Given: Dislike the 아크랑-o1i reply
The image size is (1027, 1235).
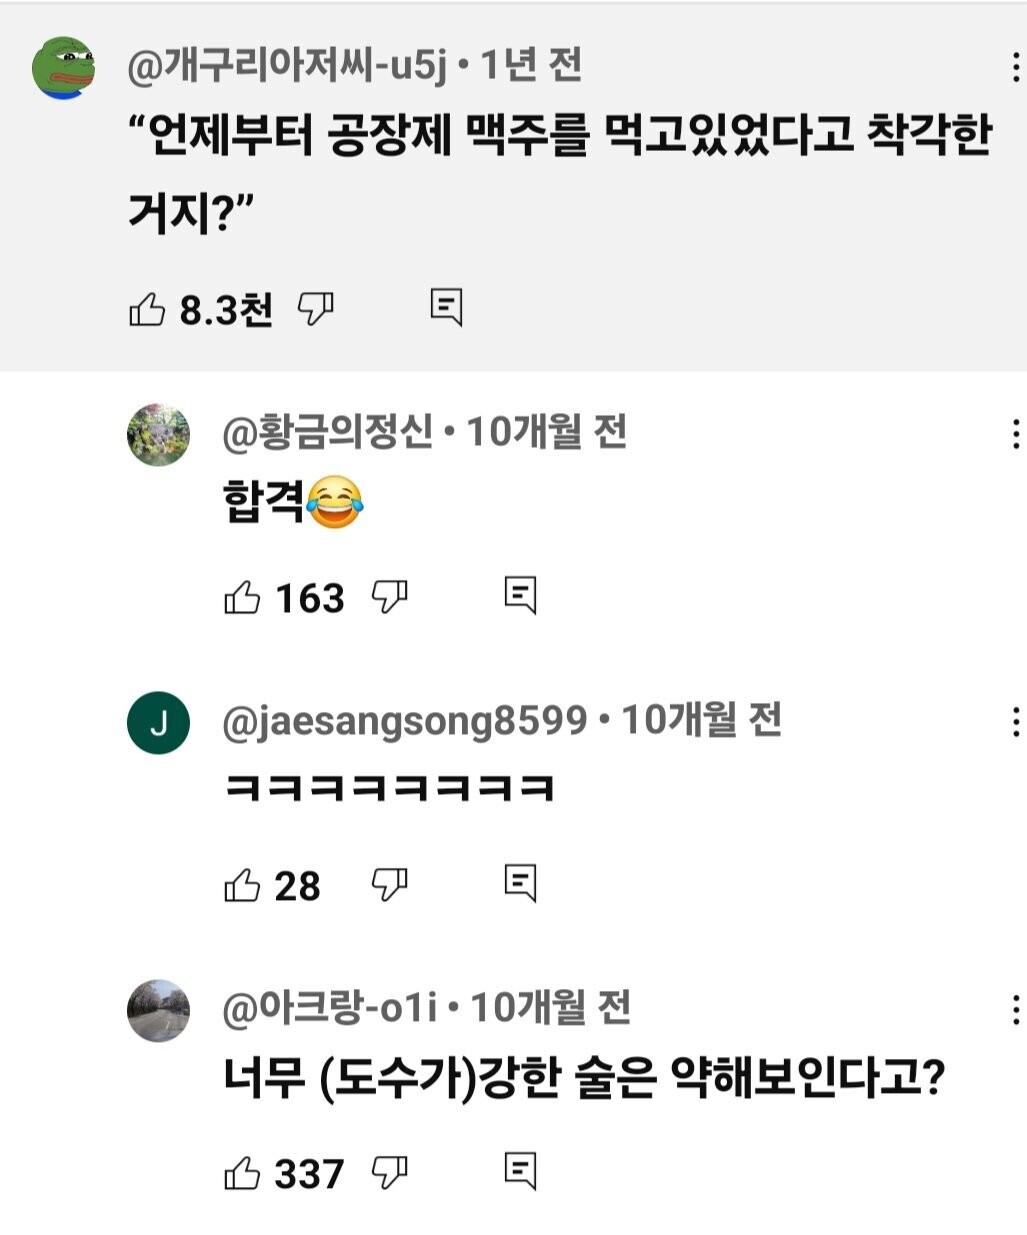Looking at the screenshot, I should tap(389, 1171).
